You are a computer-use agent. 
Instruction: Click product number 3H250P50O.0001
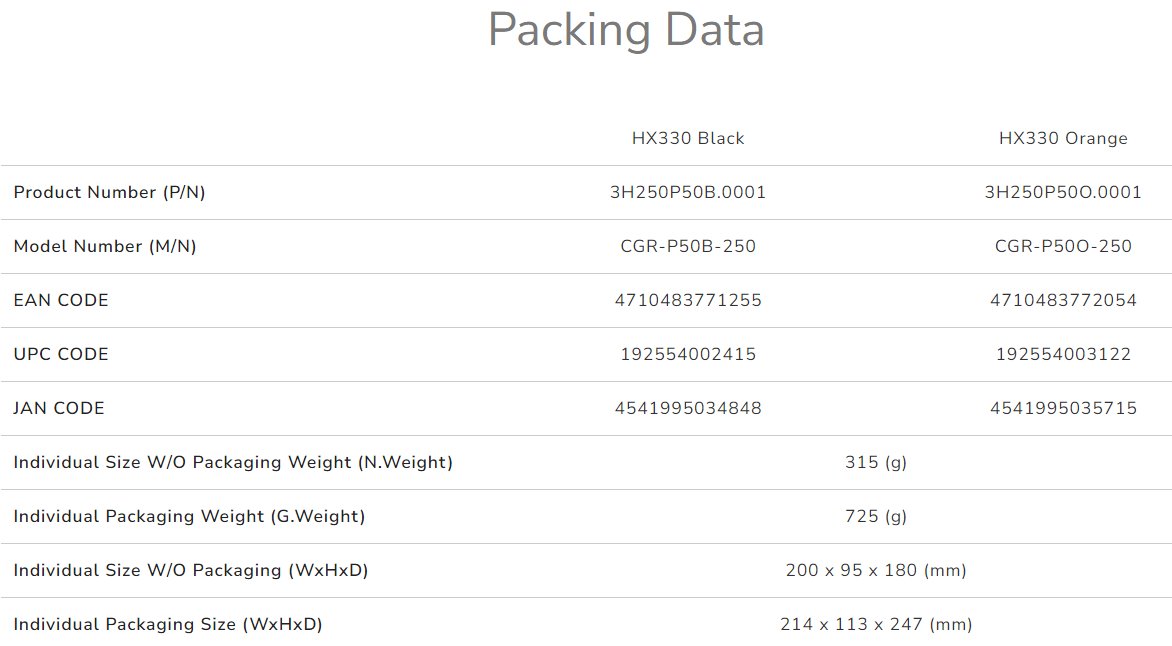click(1063, 193)
